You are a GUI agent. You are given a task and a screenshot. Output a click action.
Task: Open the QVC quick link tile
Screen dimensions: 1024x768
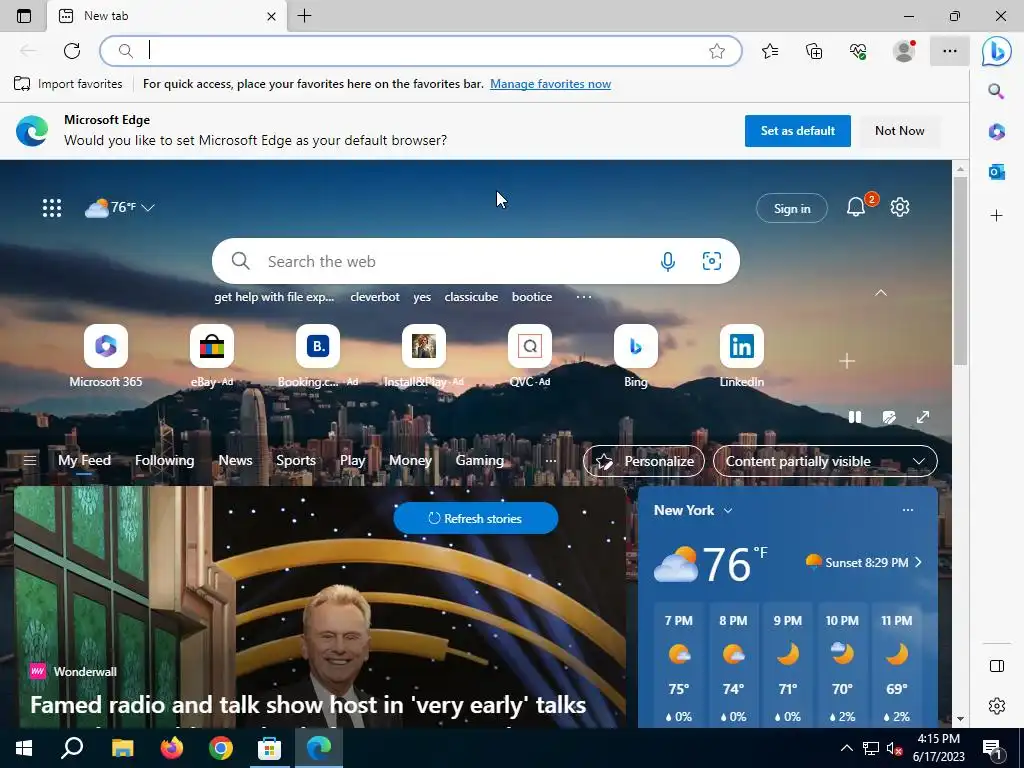point(530,356)
